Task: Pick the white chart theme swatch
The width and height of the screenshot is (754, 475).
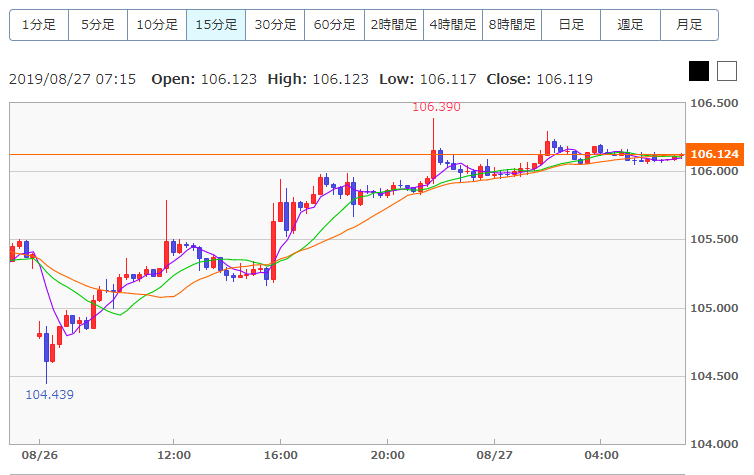Action: [x=727, y=71]
